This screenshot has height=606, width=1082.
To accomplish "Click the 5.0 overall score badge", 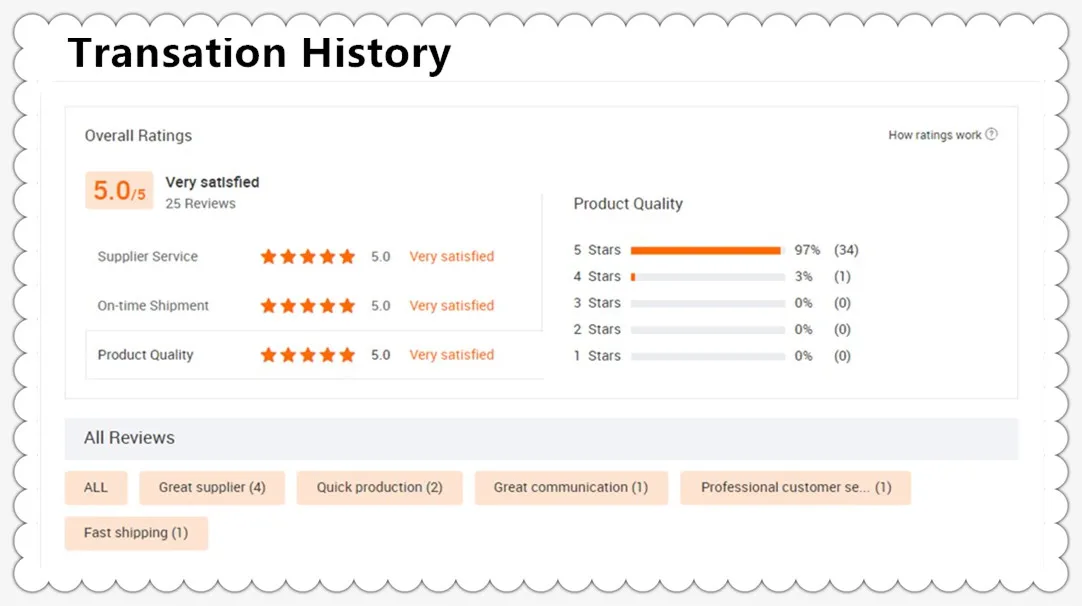I will click(119, 190).
